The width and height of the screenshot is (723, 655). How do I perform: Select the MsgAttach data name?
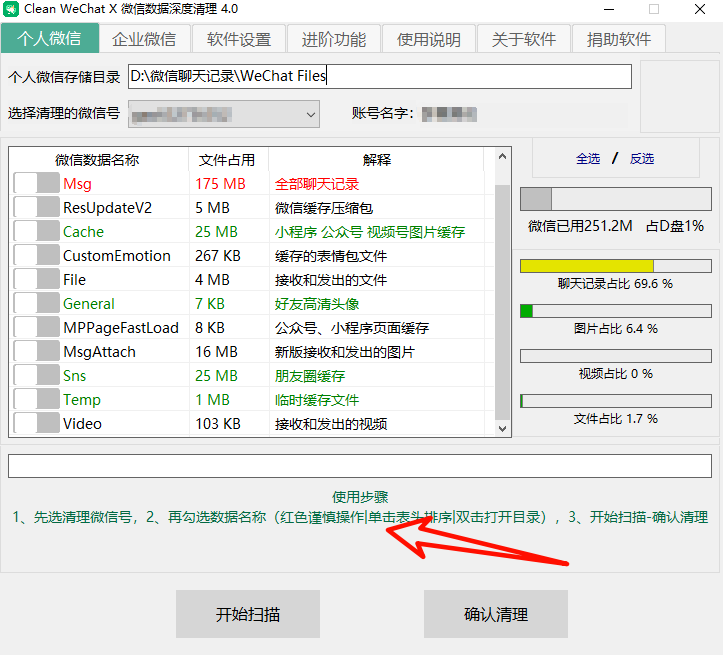pos(99,352)
